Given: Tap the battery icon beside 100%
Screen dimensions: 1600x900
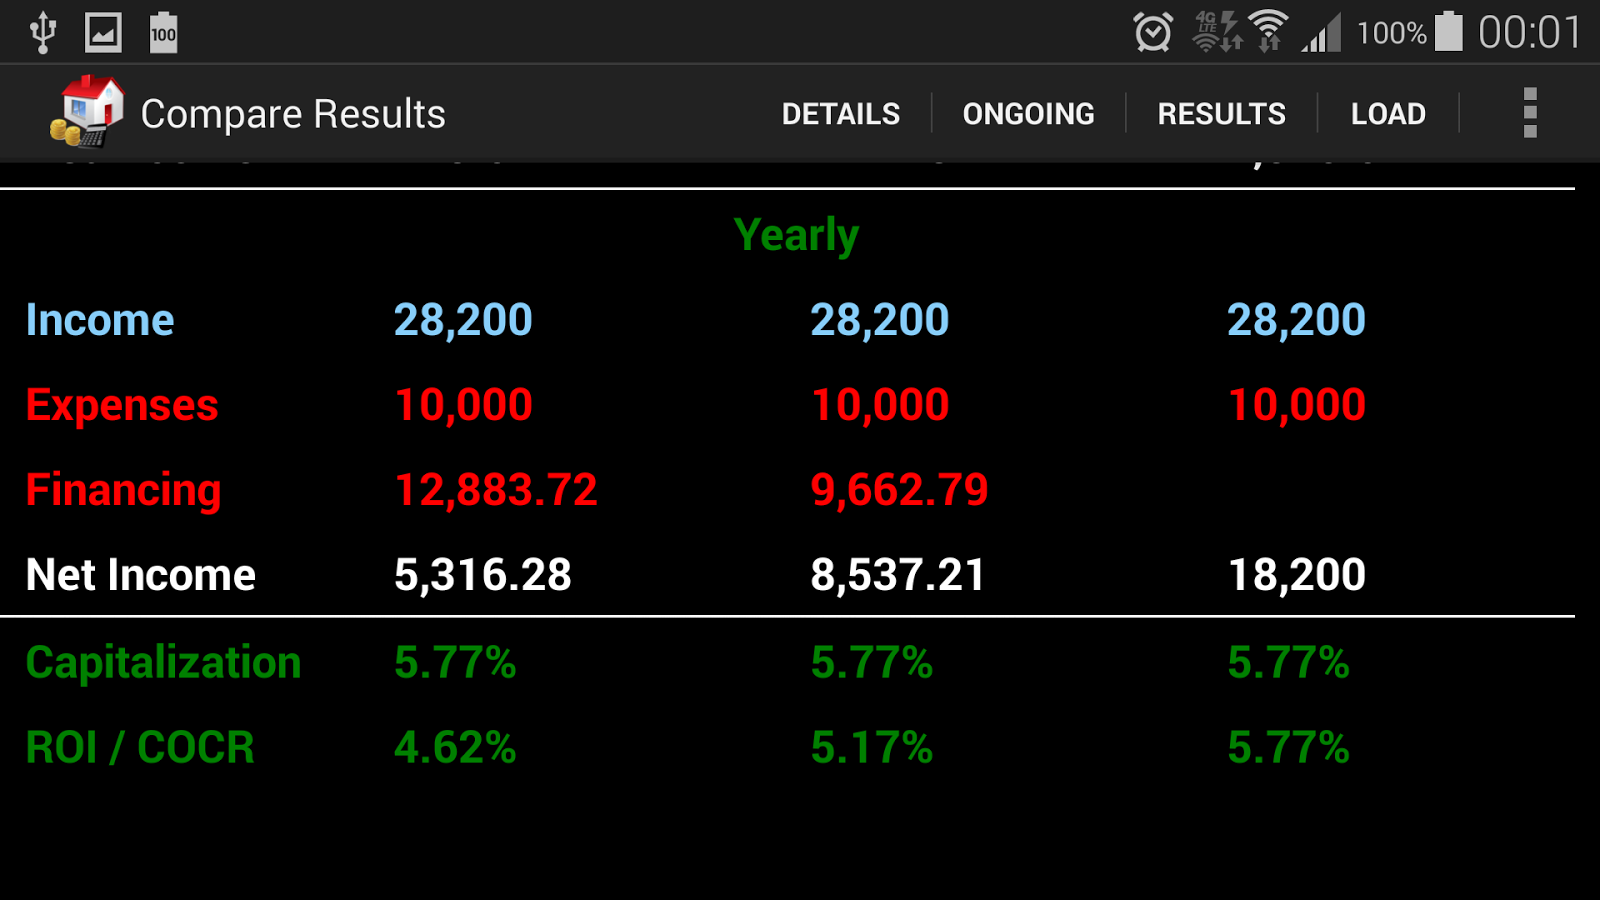Looking at the screenshot, I should click(x=1448, y=32).
